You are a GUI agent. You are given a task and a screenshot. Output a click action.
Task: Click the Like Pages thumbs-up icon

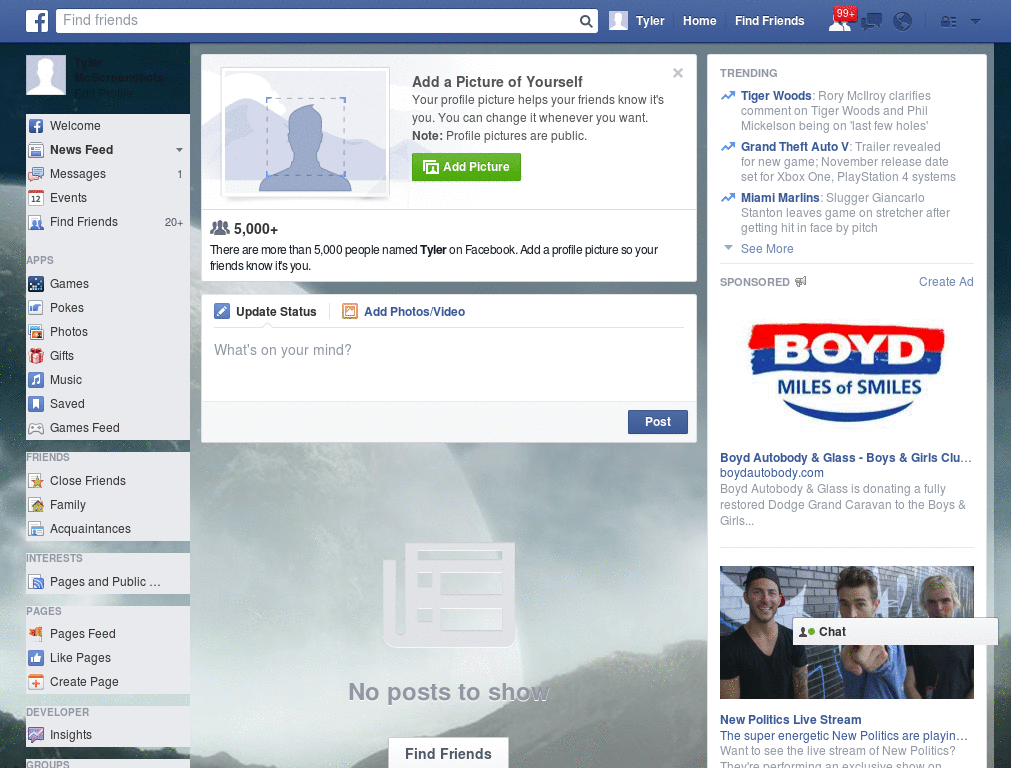click(x=36, y=658)
